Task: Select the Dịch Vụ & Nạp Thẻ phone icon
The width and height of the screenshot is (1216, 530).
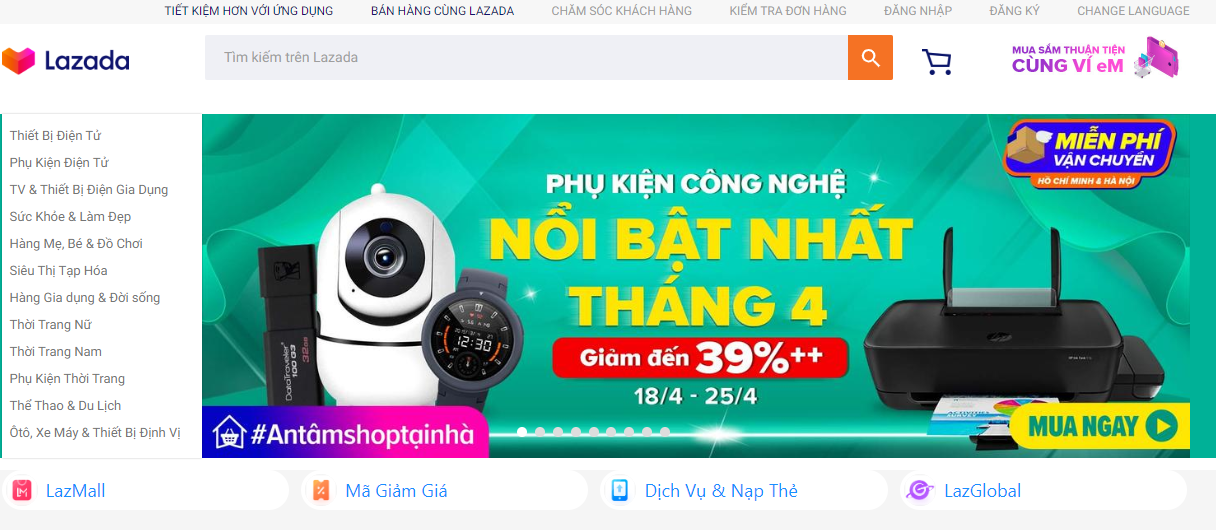Action: pyautogui.click(x=620, y=491)
